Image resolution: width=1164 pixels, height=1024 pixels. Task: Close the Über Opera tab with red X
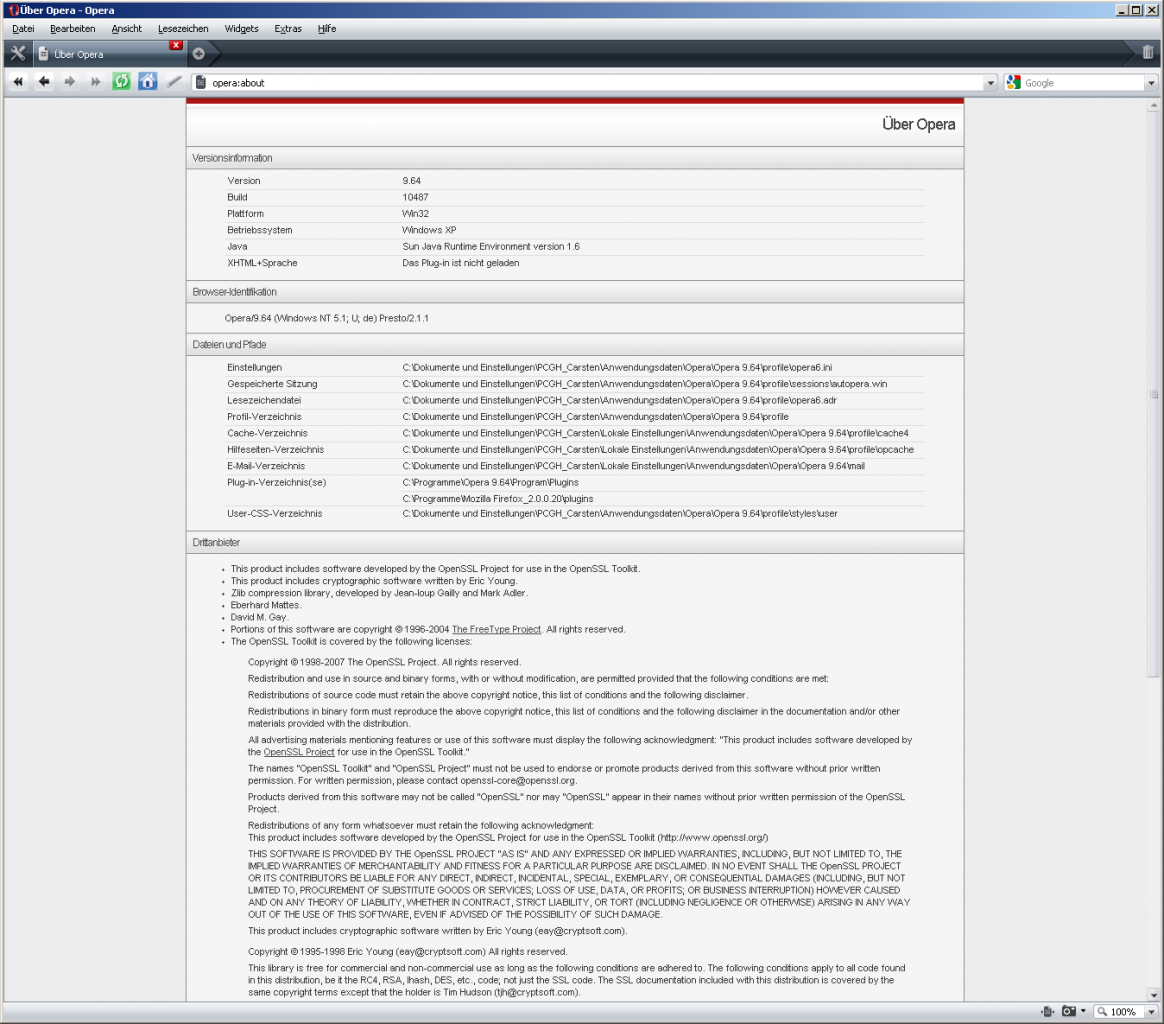176,45
